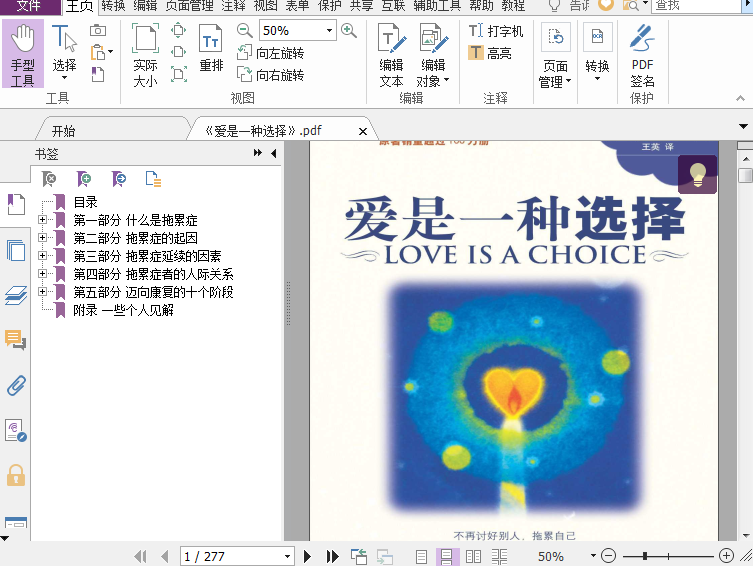Open Edit Object tool (编辑对象)
This screenshot has height=566, width=753.
(x=433, y=55)
